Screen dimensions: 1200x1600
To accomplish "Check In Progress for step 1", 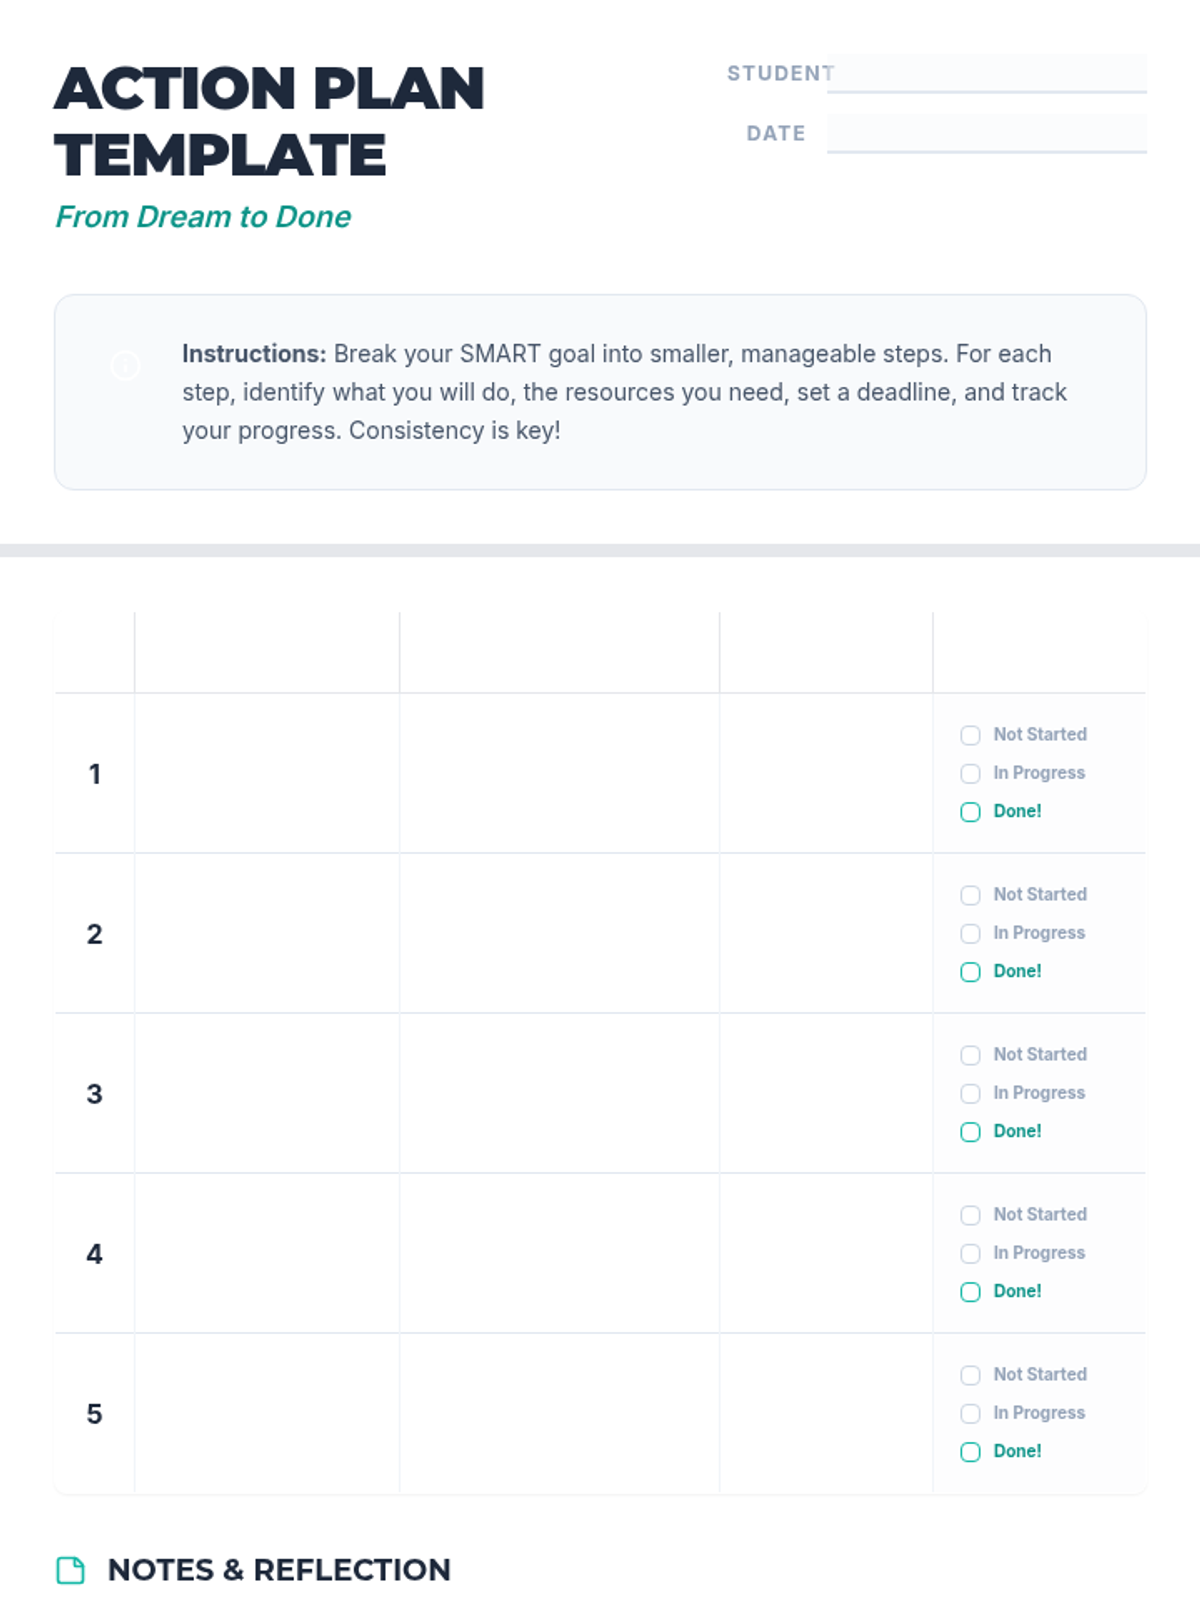I will [x=970, y=773].
